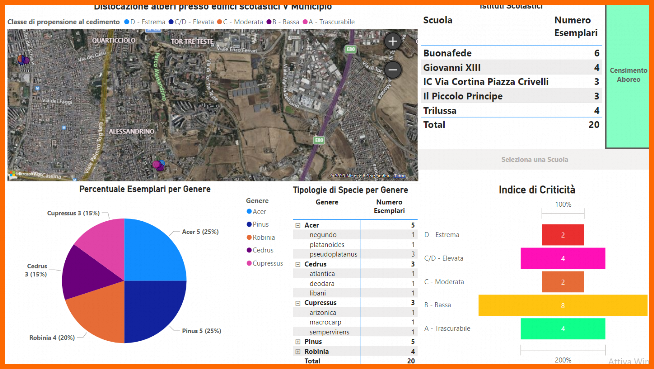Image resolution: width=654 pixels, height=369 pixels.
Task: Click A - Trascurabile in the map legend
Action: 329,22
